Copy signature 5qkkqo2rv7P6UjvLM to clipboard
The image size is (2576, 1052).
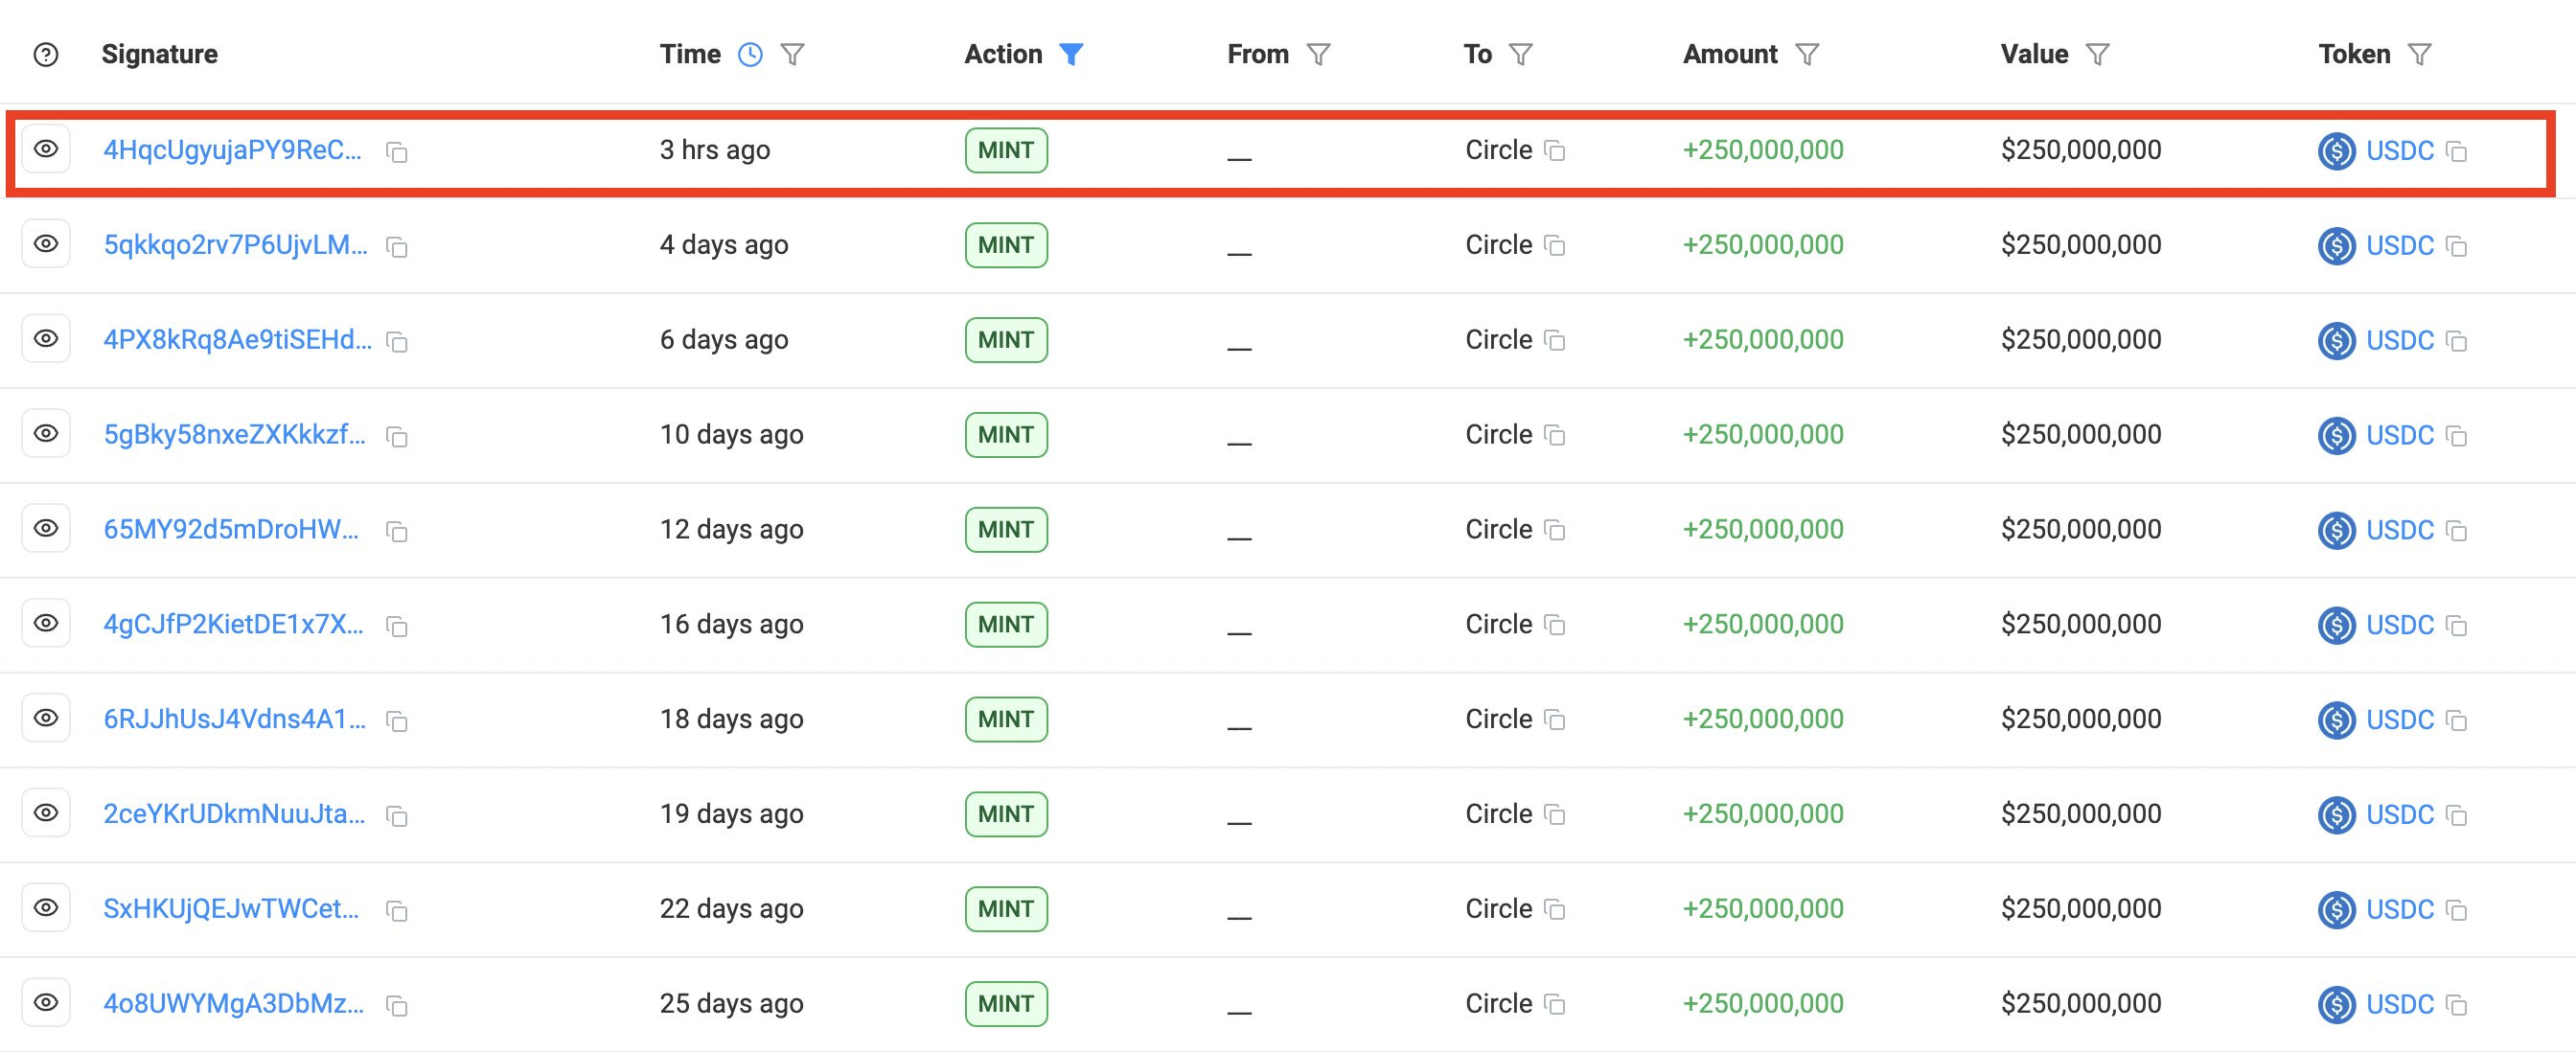point(397,247)
